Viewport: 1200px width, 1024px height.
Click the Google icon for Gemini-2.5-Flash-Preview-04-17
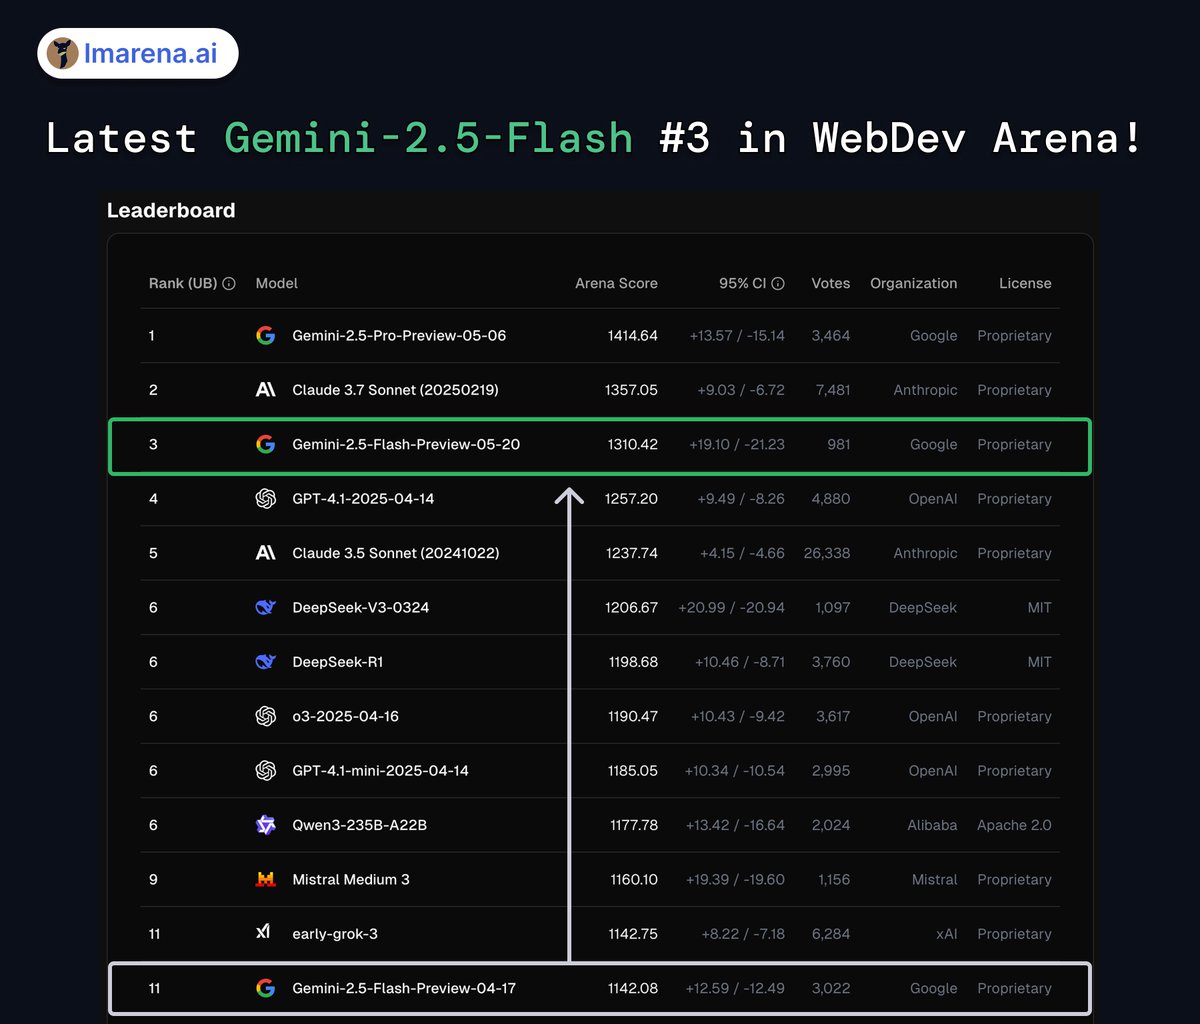coord(265,988)
